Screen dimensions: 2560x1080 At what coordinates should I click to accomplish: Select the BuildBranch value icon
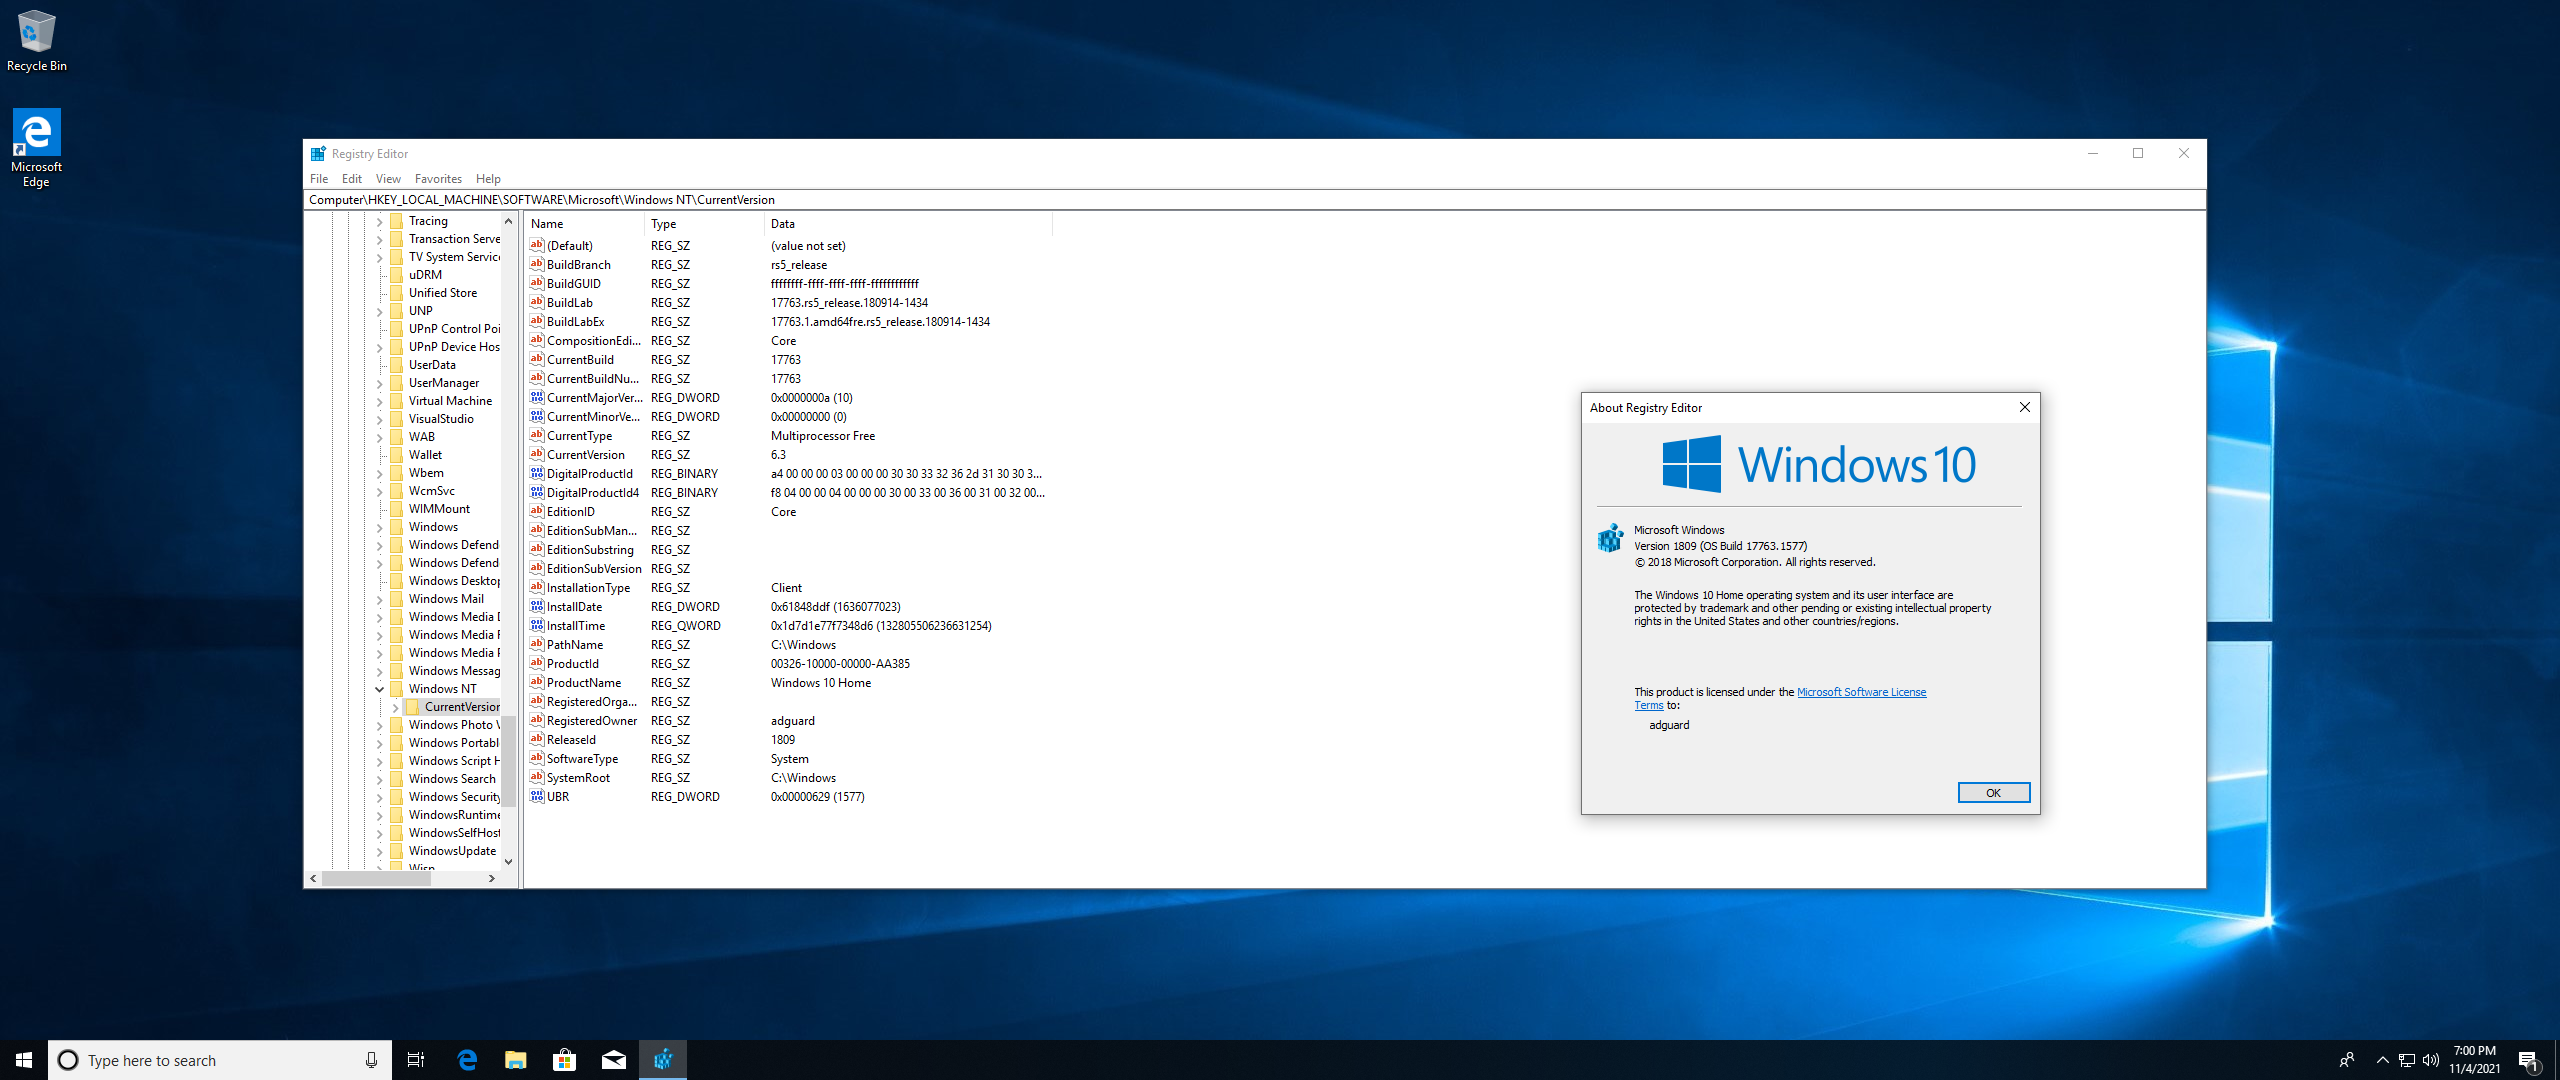[x=537, y=264]
